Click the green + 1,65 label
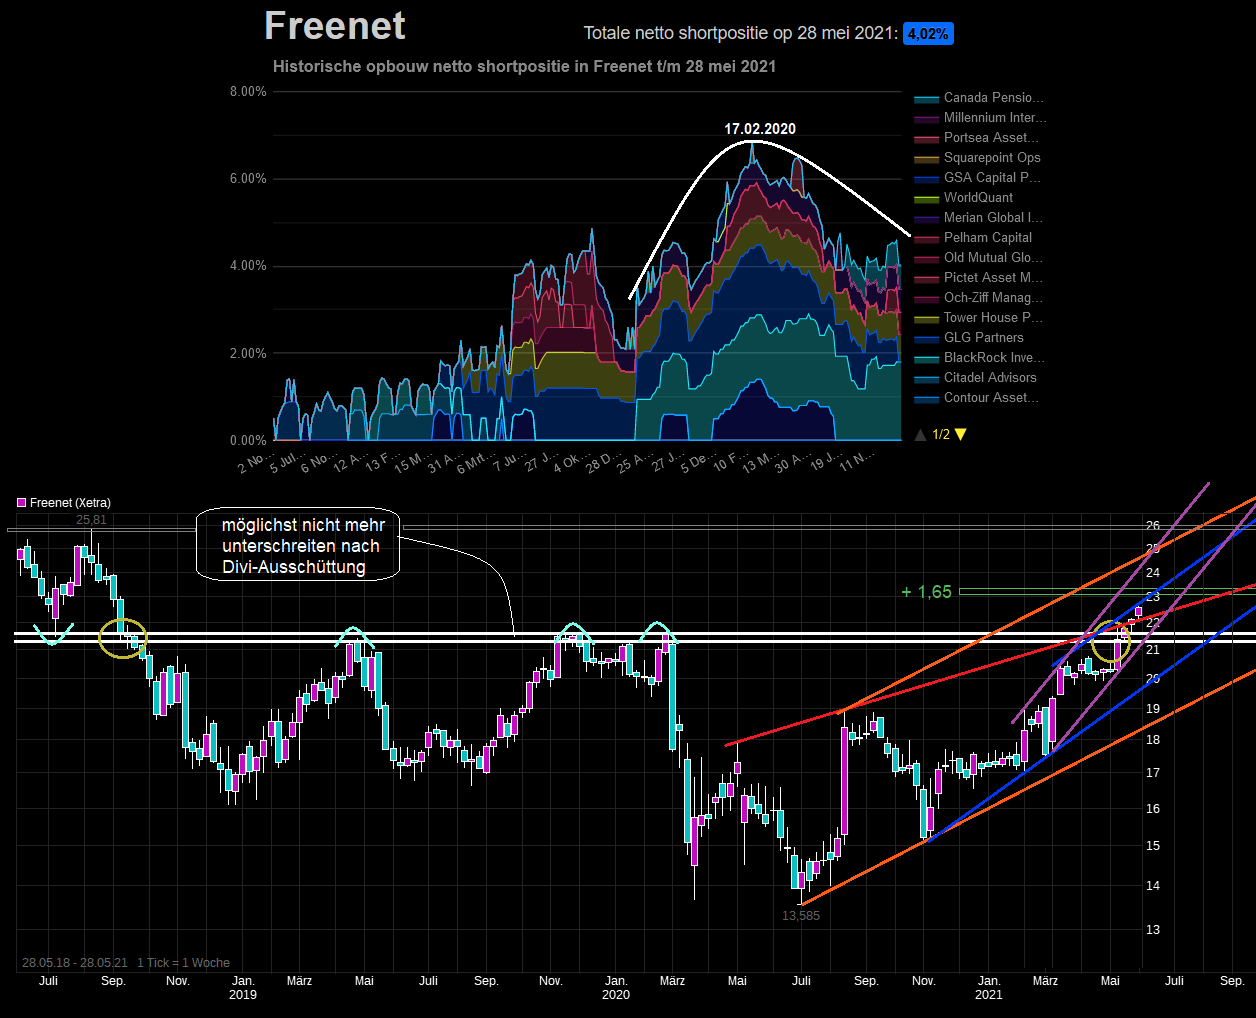This screenshot has width=1256, height=1018. 926,592
